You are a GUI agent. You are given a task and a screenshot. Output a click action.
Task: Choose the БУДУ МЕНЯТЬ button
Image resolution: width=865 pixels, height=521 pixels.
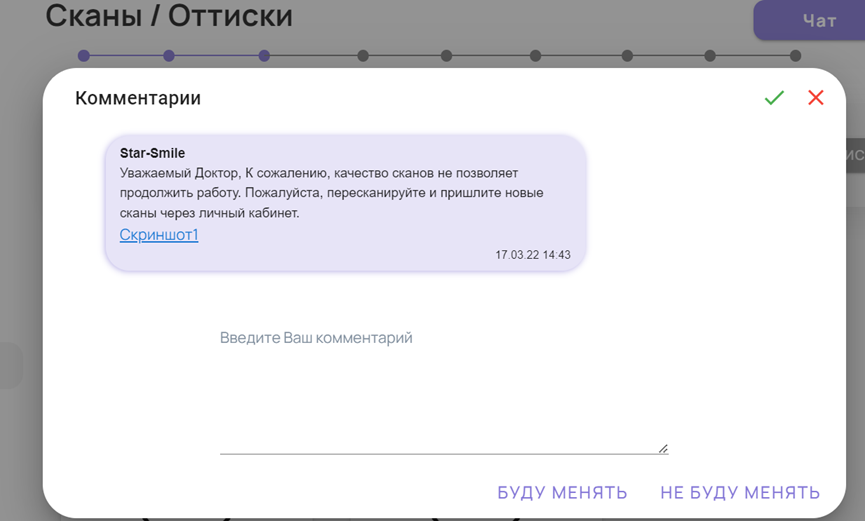coord(562,492)
